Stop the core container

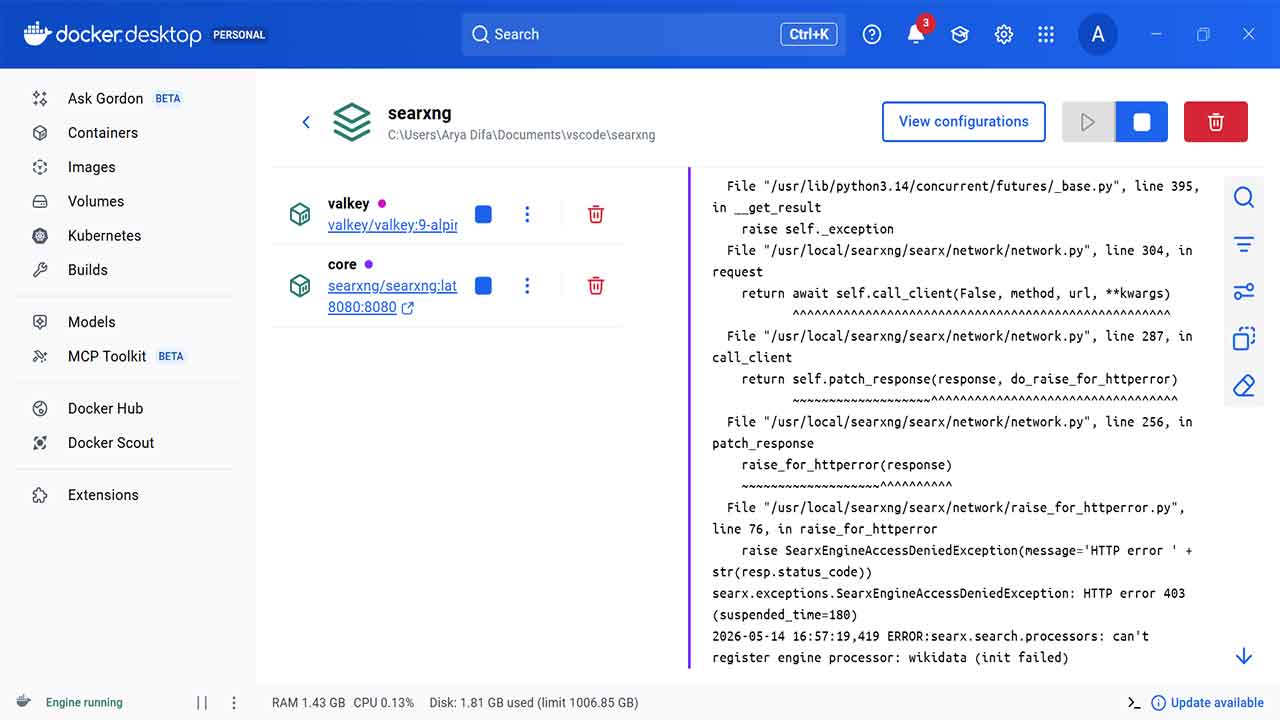[483, 286]
